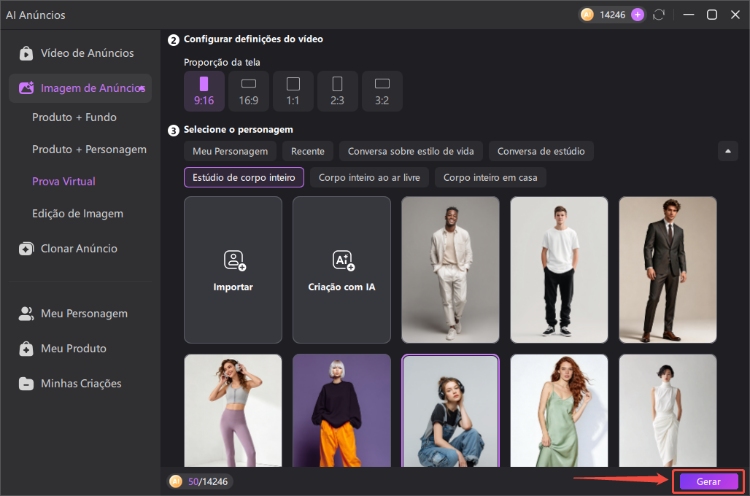Click the refresh credits icon
750x496 pixels.
click(x=659, y=15)
